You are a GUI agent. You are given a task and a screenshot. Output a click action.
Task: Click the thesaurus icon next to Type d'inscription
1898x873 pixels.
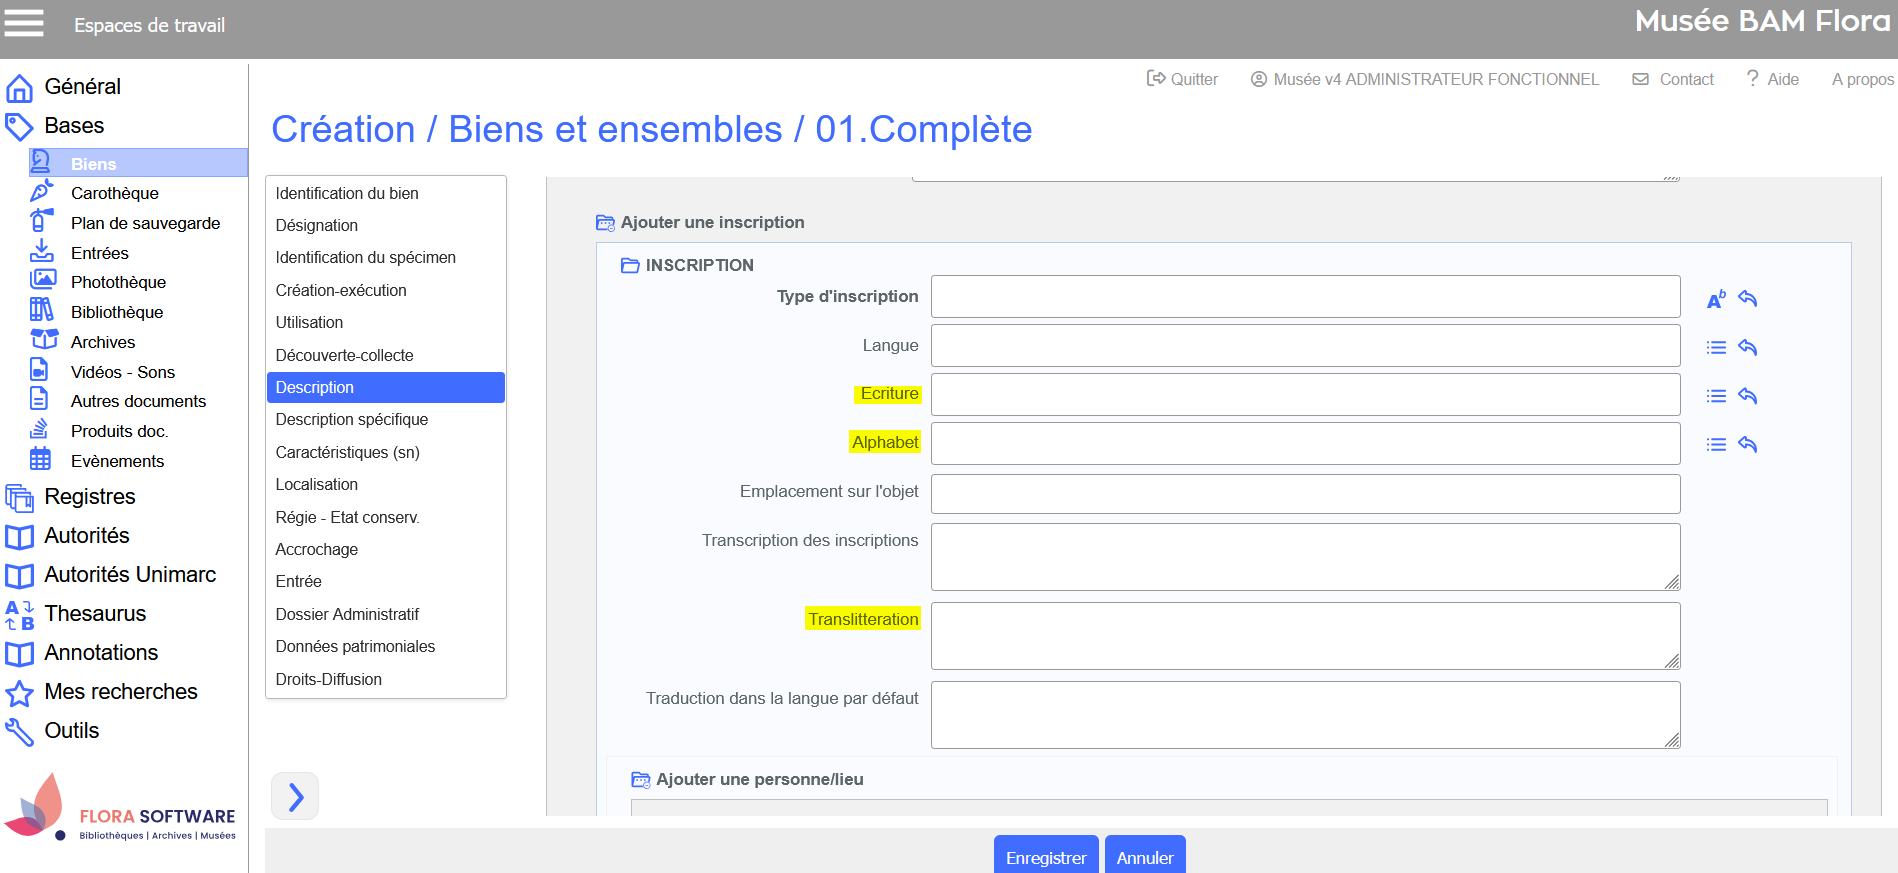coord(1716,299)
